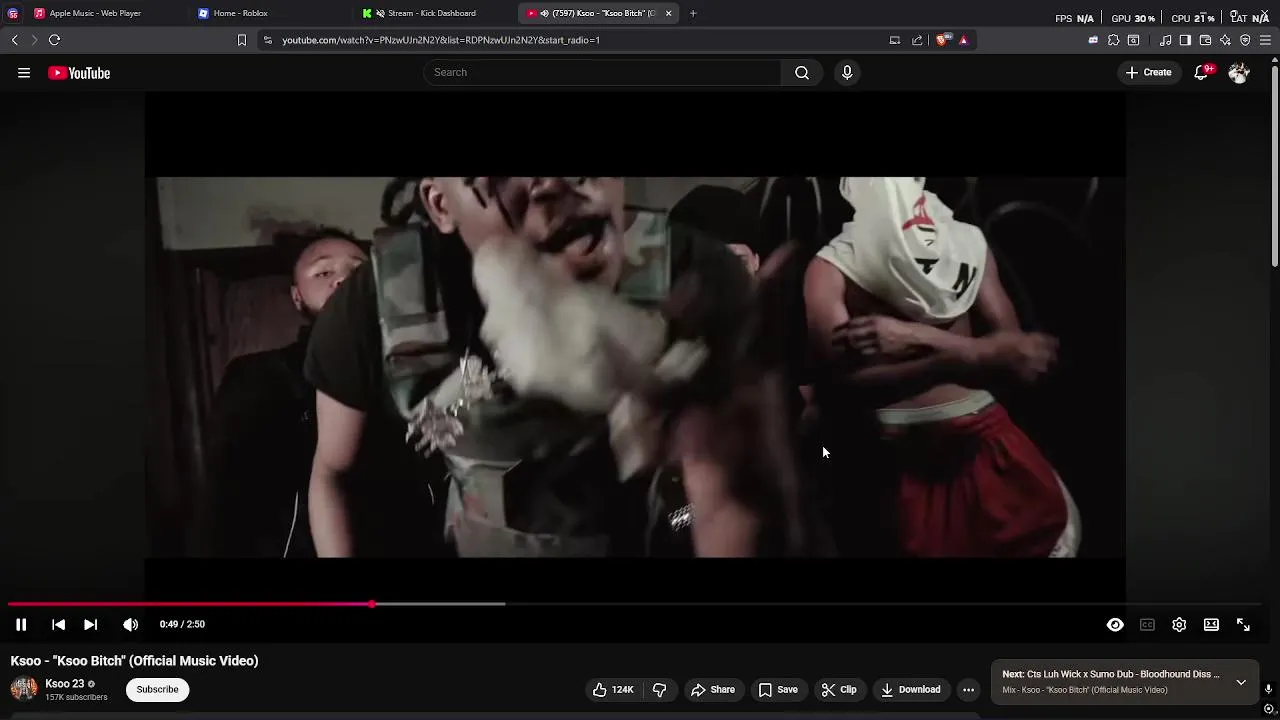Open player settings gear
The height and width of the screenshot is (720, 1280).
(x=1179, y=624)
